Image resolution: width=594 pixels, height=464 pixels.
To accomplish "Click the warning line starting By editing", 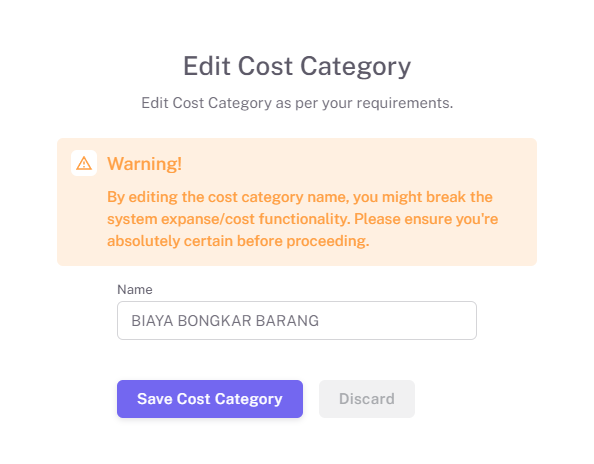I will tap(300, 197).
